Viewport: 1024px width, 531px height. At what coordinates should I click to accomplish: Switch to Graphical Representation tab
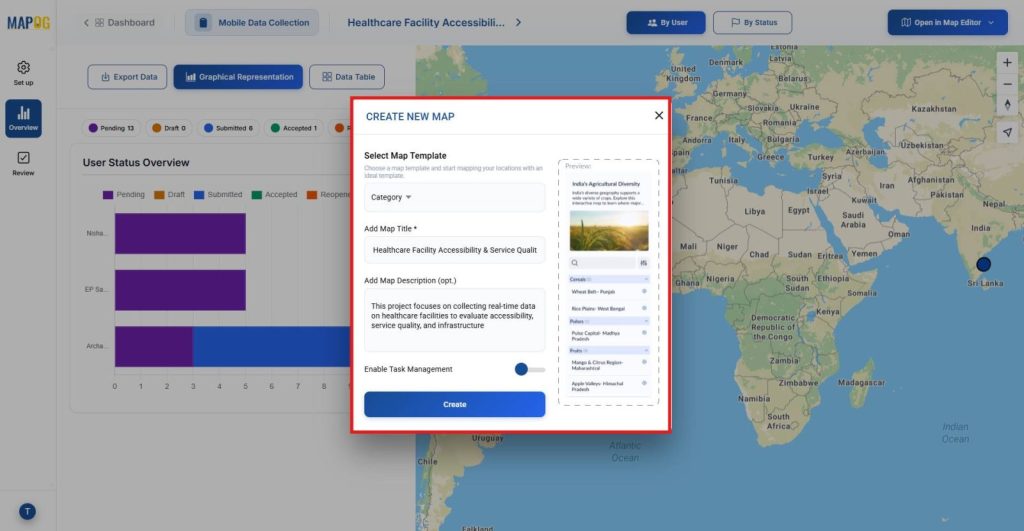(238, 77)
